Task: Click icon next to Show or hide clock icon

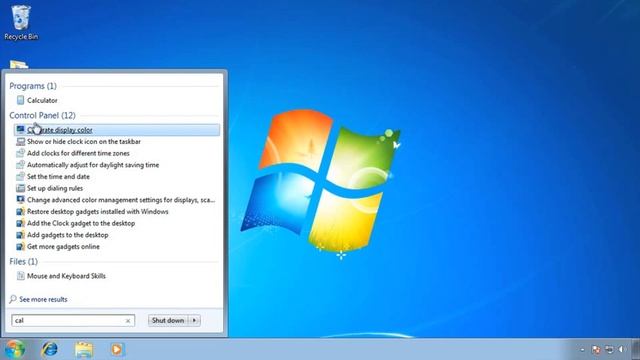Action: click(x=20, y=142)
